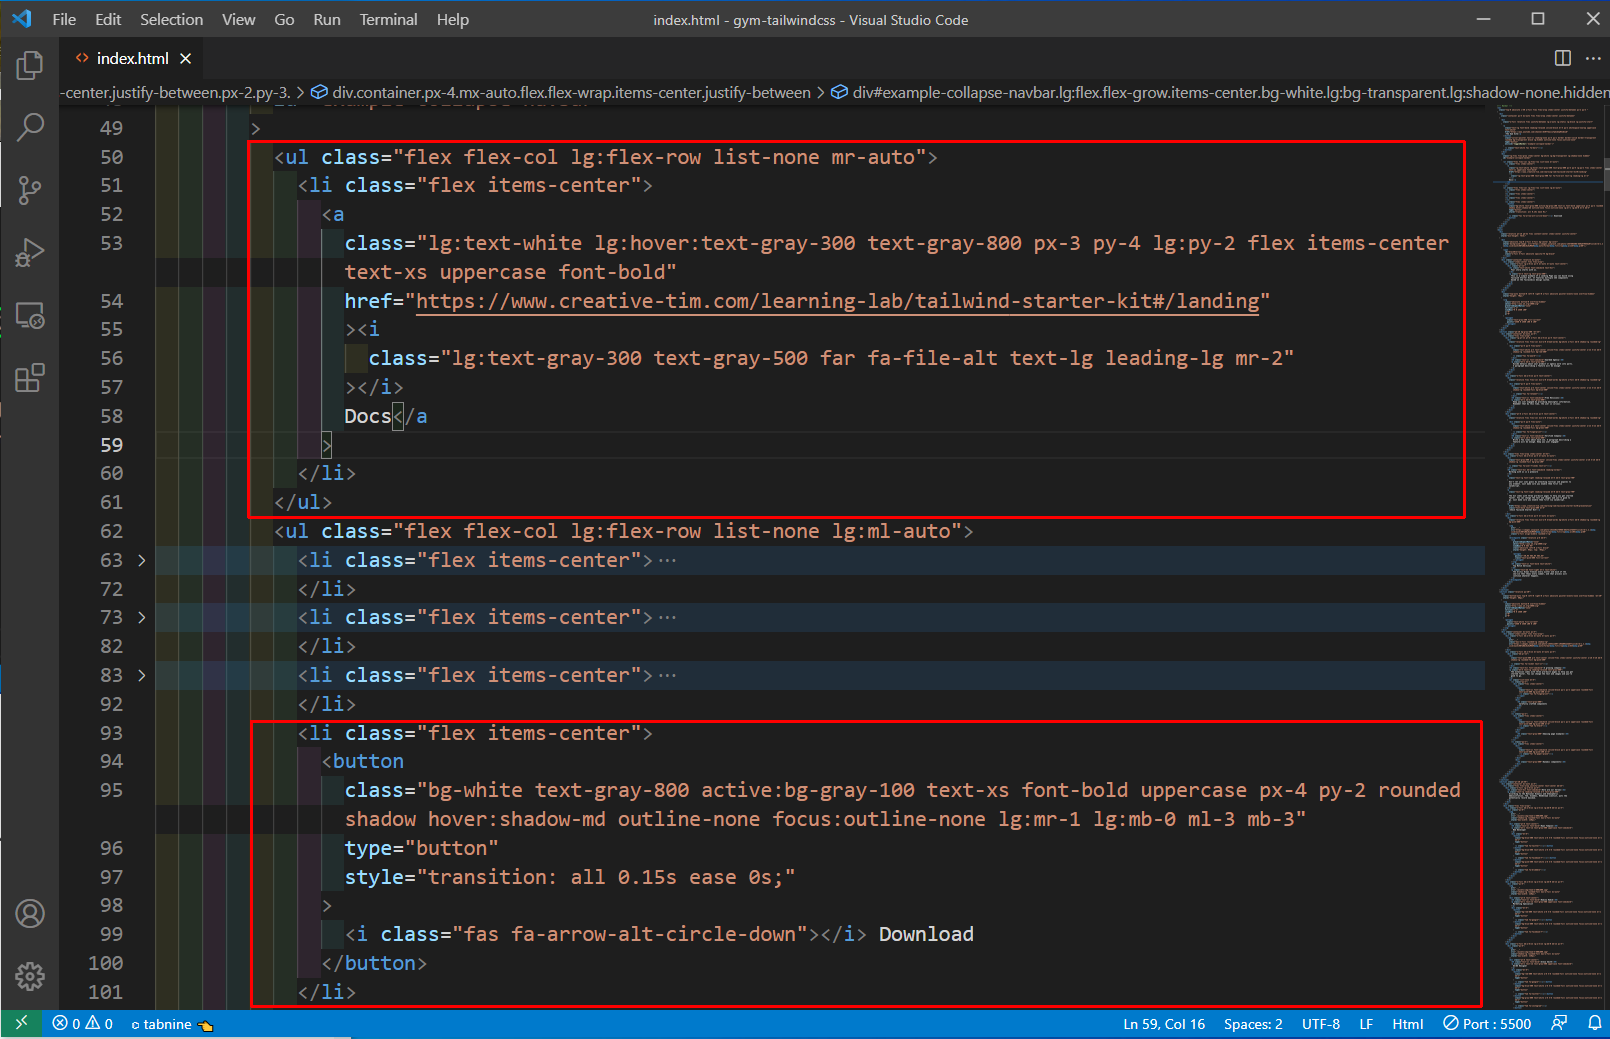Open notifications bell in status bar
The width and height of the screenshot is (1610, 1039).
coord(1594,1024)
